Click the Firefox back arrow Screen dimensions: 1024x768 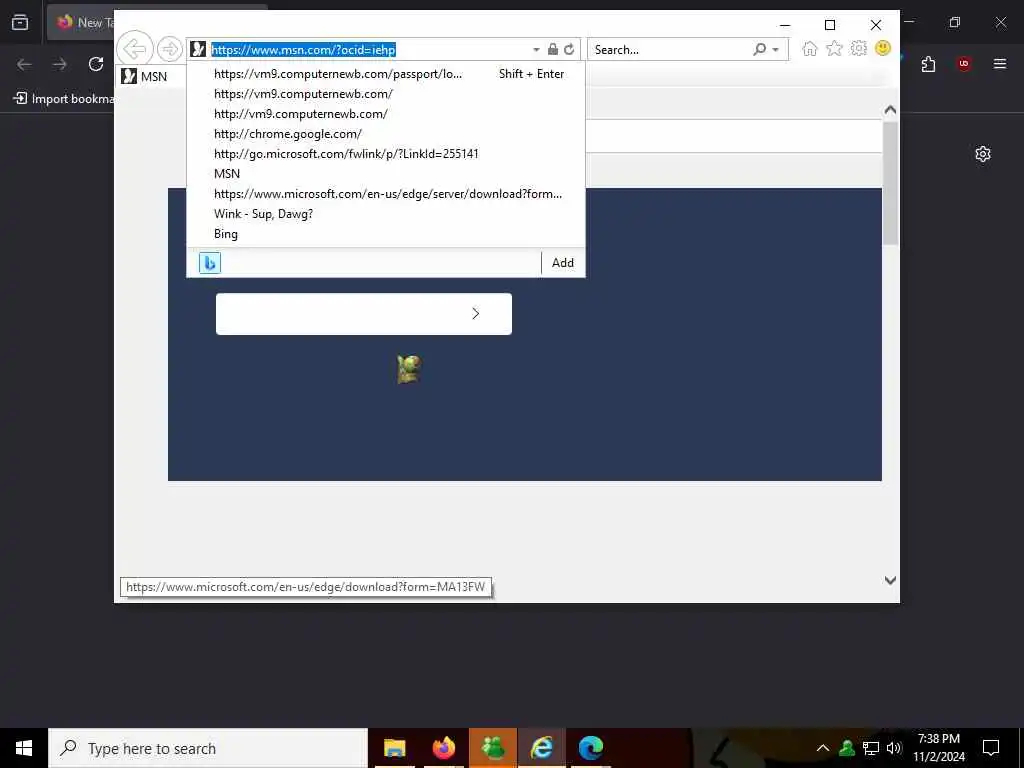click(24, 64)
